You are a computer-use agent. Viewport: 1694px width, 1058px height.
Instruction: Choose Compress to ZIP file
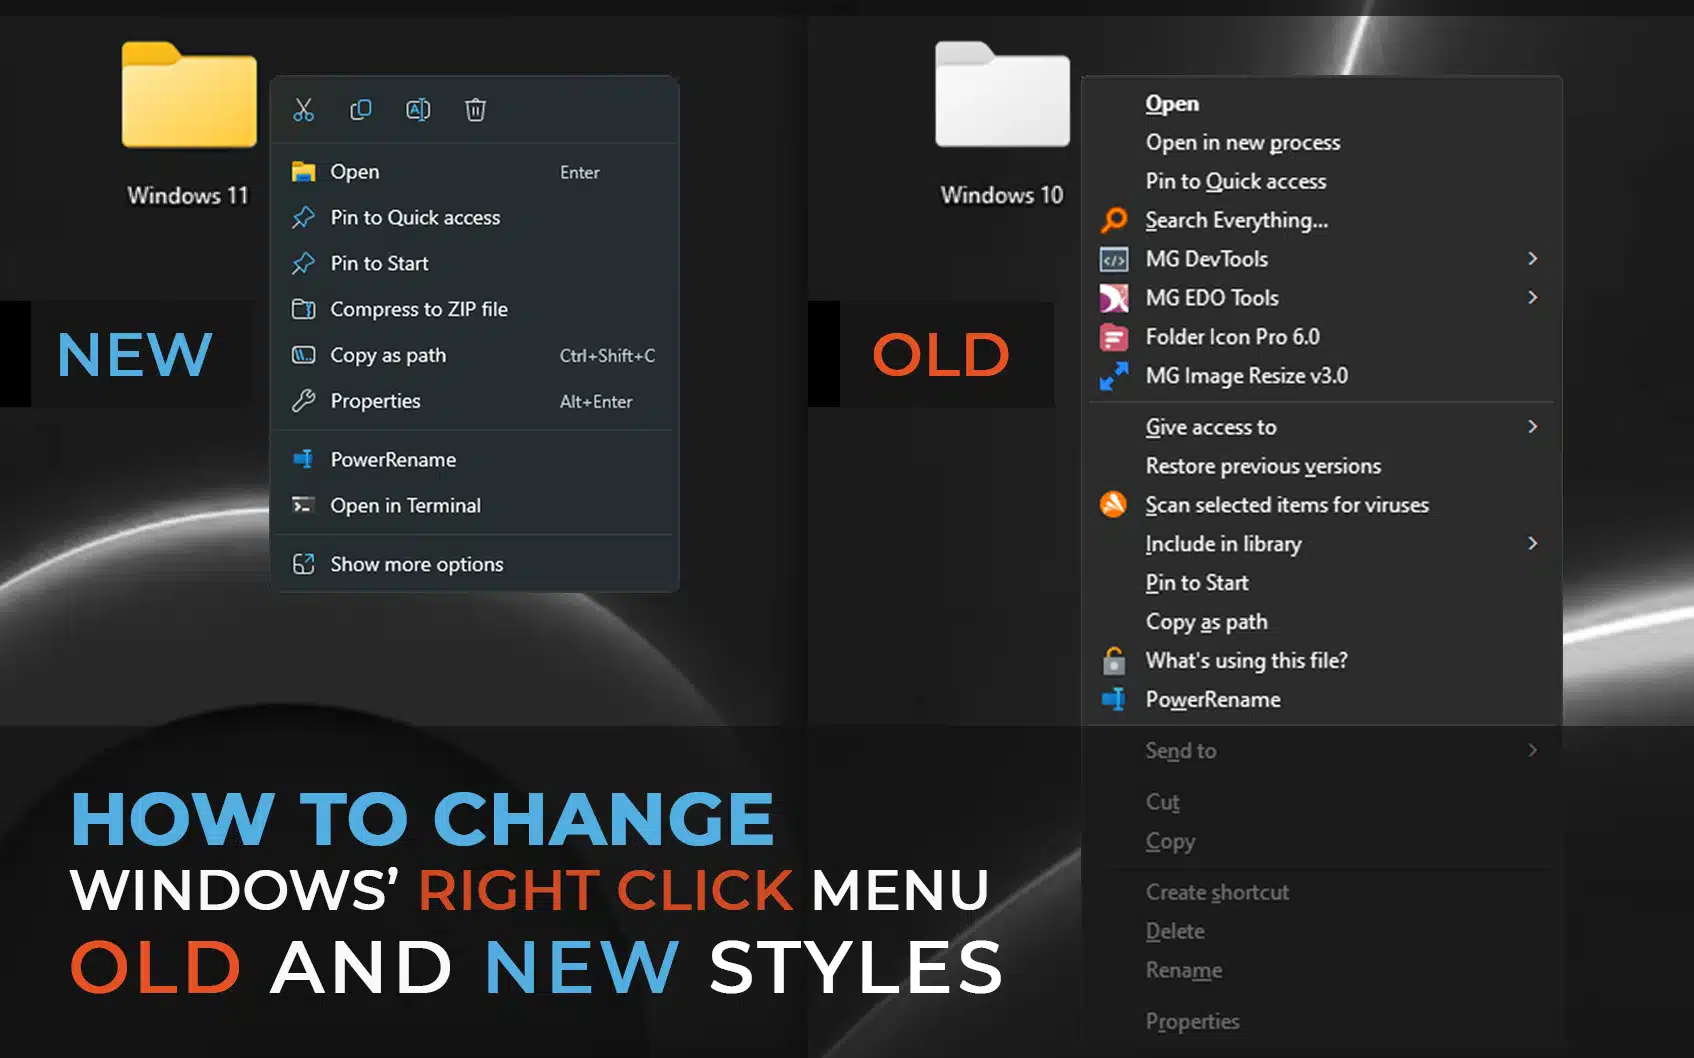pos(475,309)
